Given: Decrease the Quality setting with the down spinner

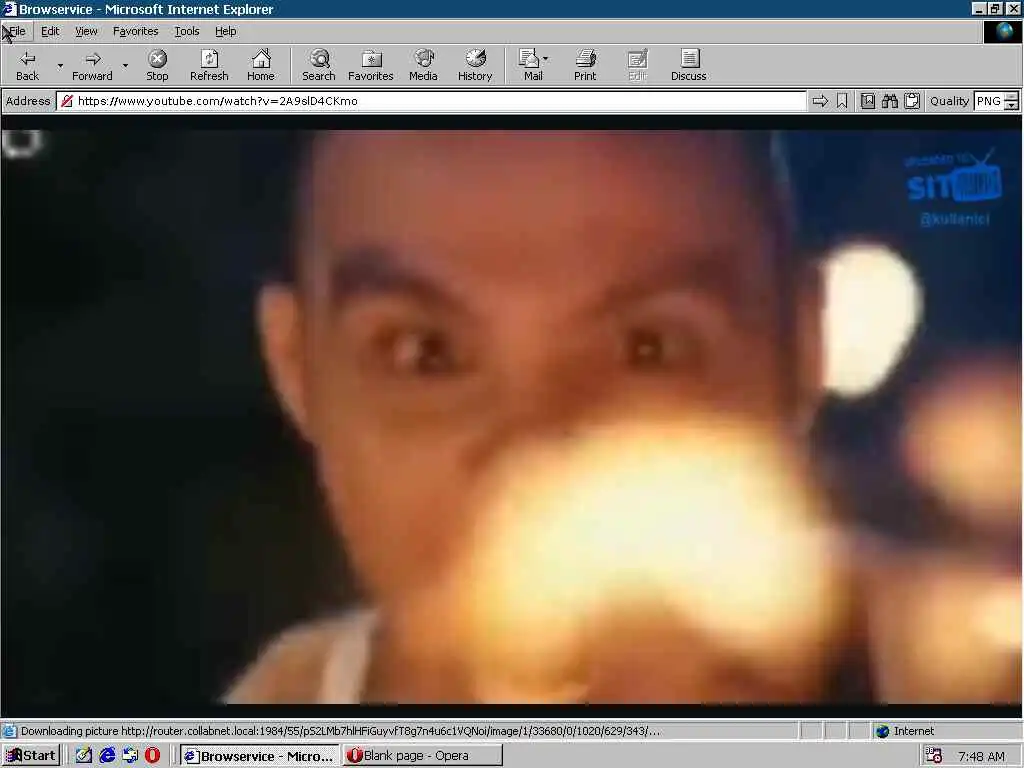Looking at the screenshot, I should pos(1012,106).
